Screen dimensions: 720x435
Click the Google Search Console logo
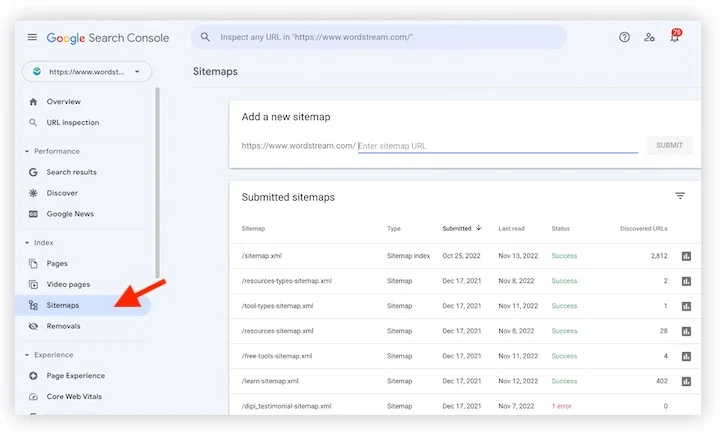pyautogui.click(x=107, y=38)
